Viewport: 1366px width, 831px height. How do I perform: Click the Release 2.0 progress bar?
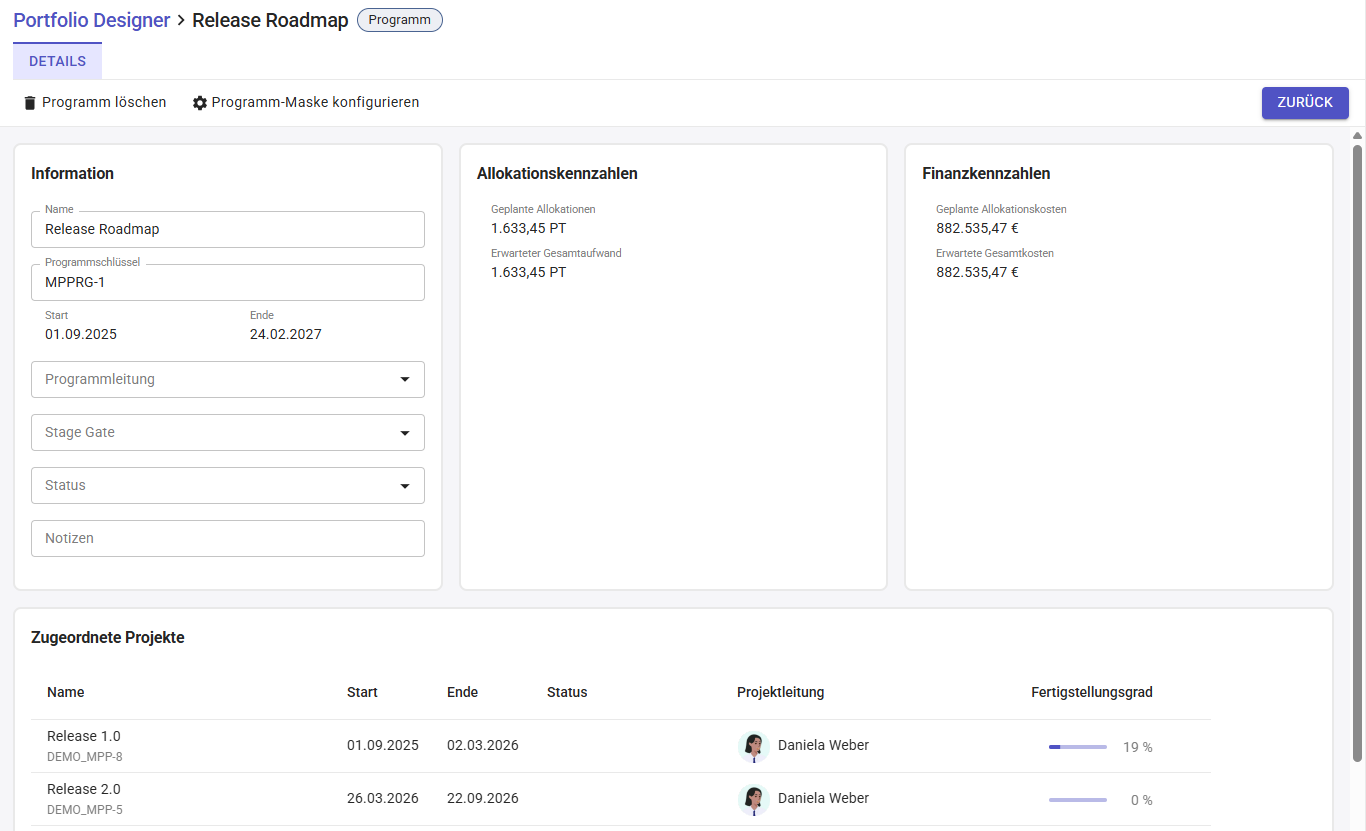(x=1077, y=800)
